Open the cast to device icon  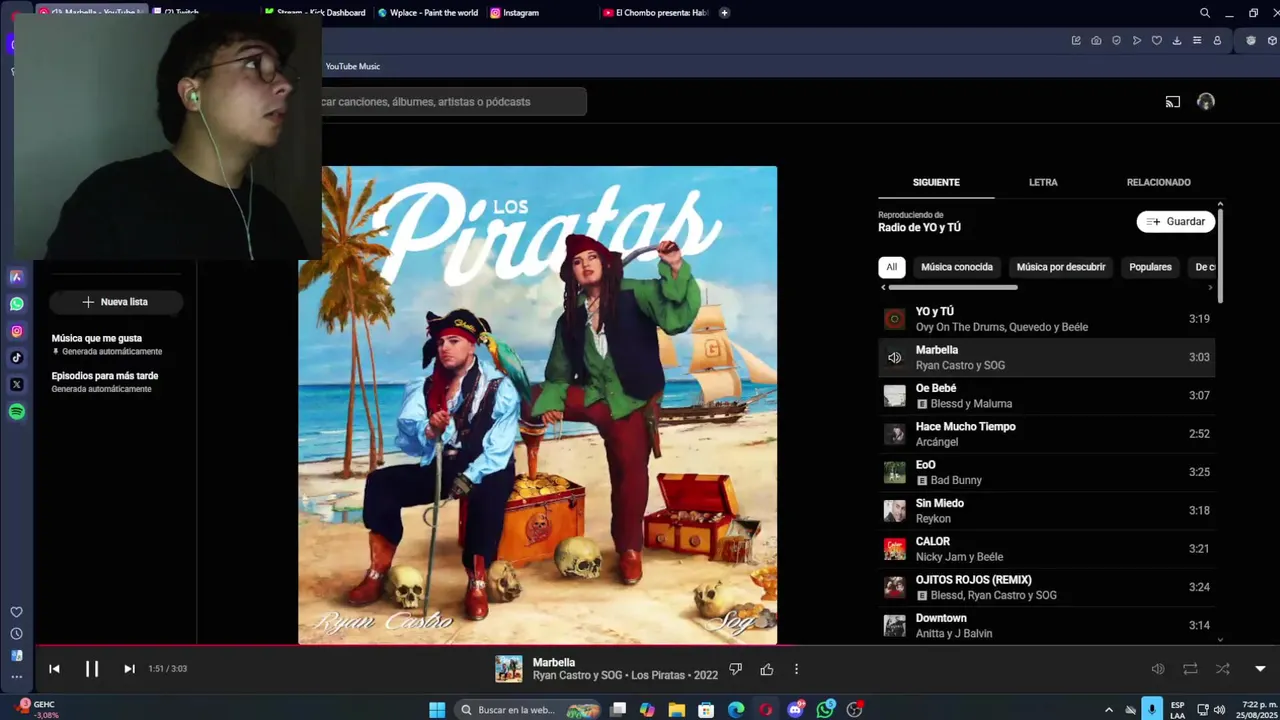[1173, 101]
